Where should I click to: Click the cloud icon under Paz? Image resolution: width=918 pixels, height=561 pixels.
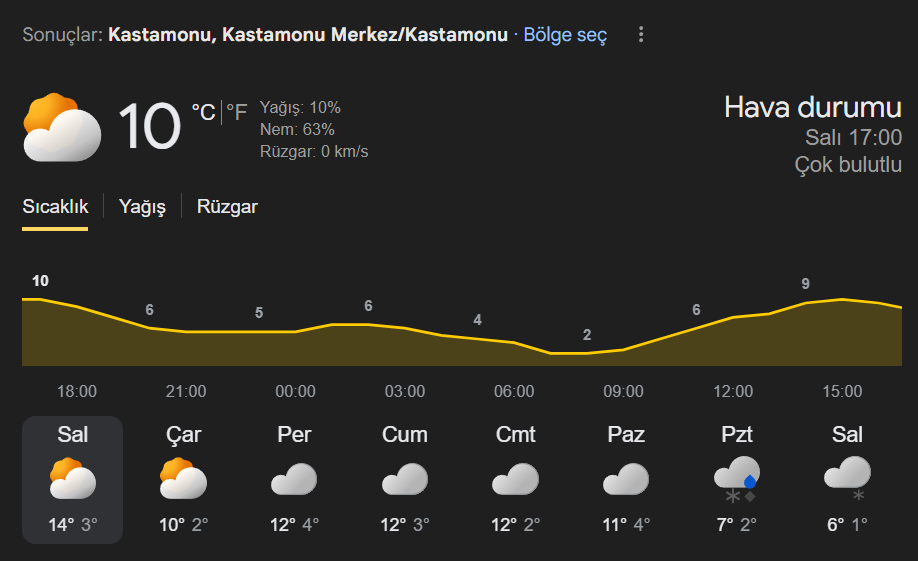tap(626, 479)
